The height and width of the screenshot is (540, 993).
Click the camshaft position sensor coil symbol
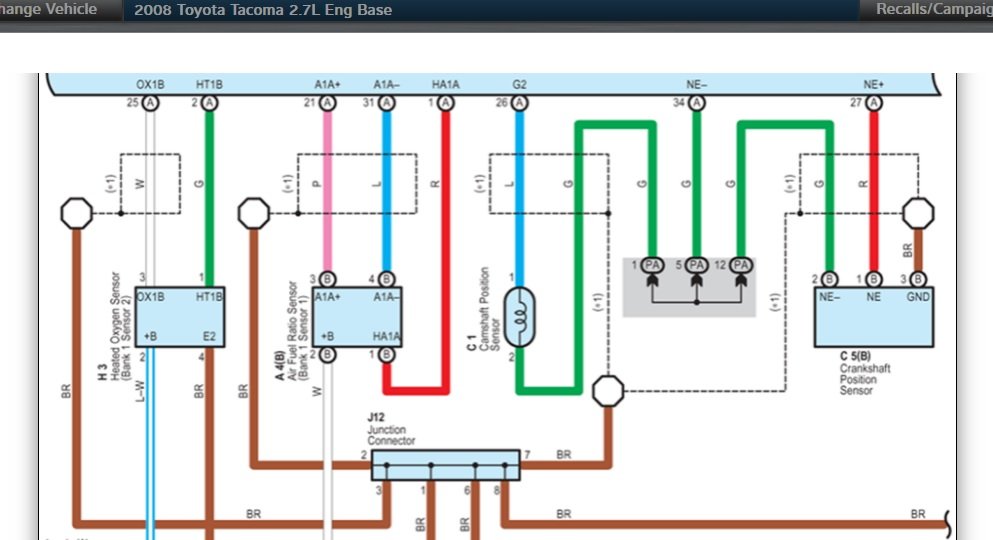click(x=519, y=317)
